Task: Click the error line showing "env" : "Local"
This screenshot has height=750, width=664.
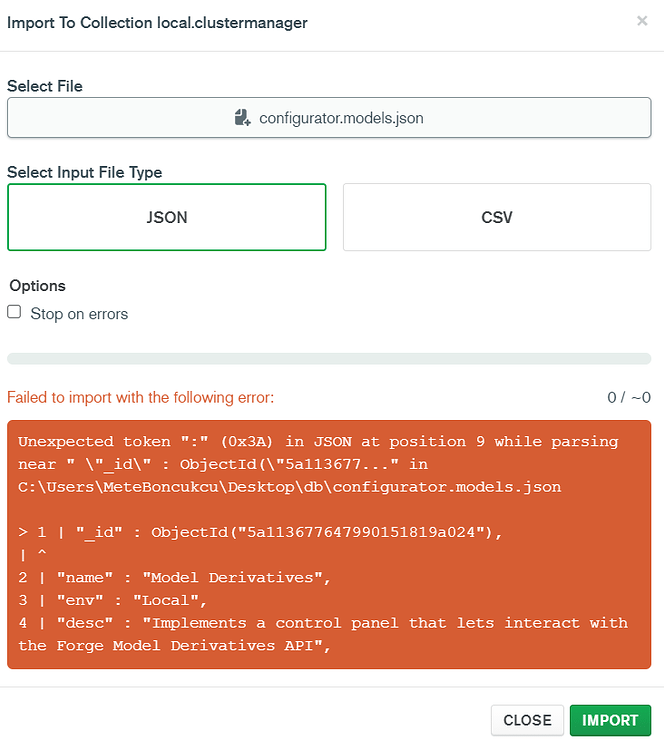Action: pos(125,600)
